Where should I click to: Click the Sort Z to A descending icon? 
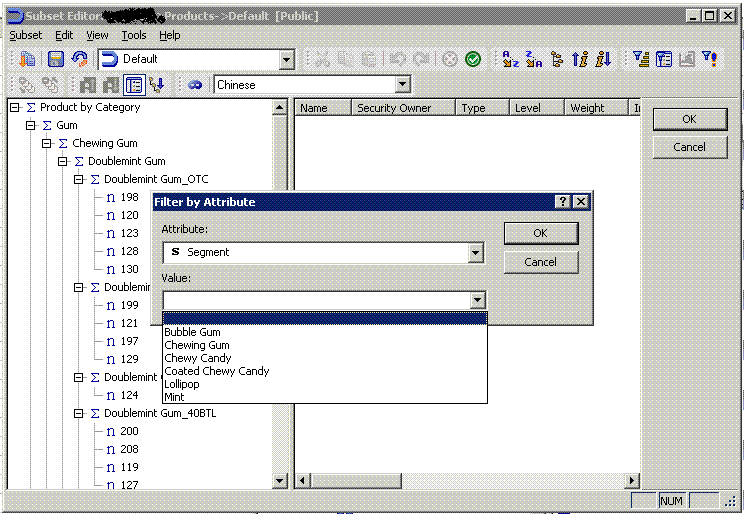click(x=534, y=60)
